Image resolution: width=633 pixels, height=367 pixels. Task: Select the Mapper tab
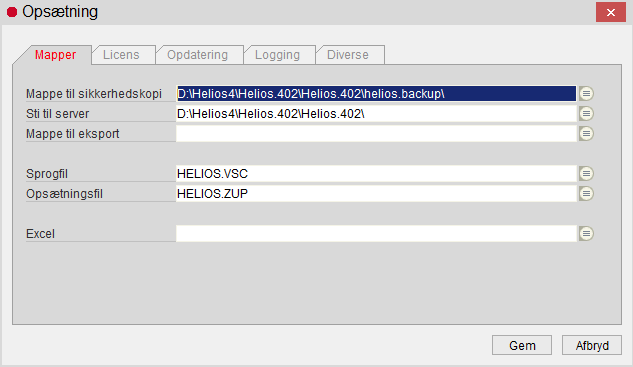55,55
